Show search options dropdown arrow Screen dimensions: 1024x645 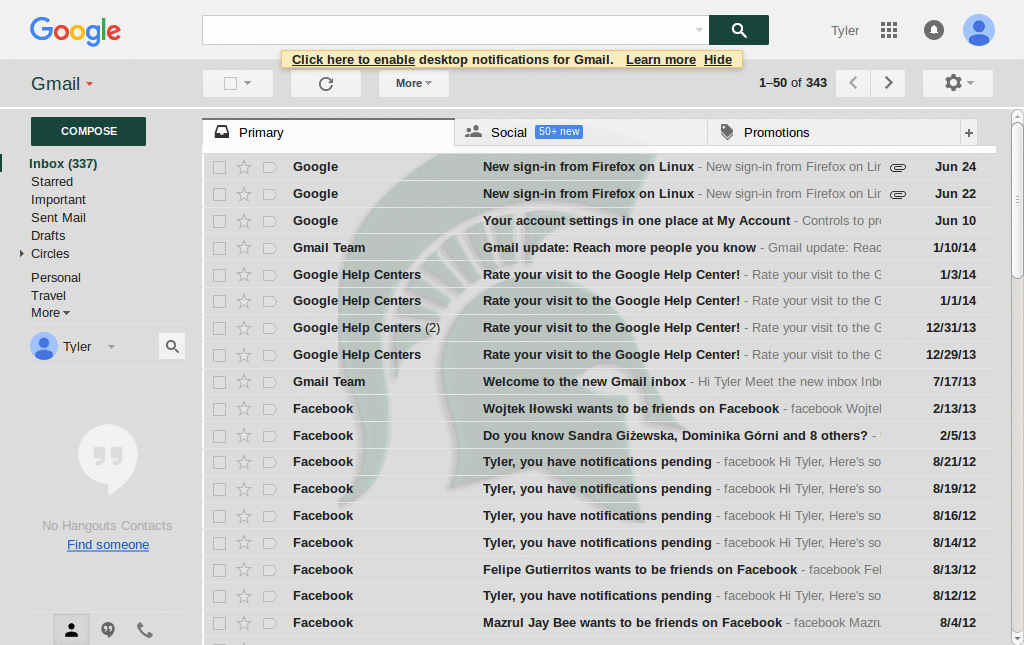tap(699, 30)
